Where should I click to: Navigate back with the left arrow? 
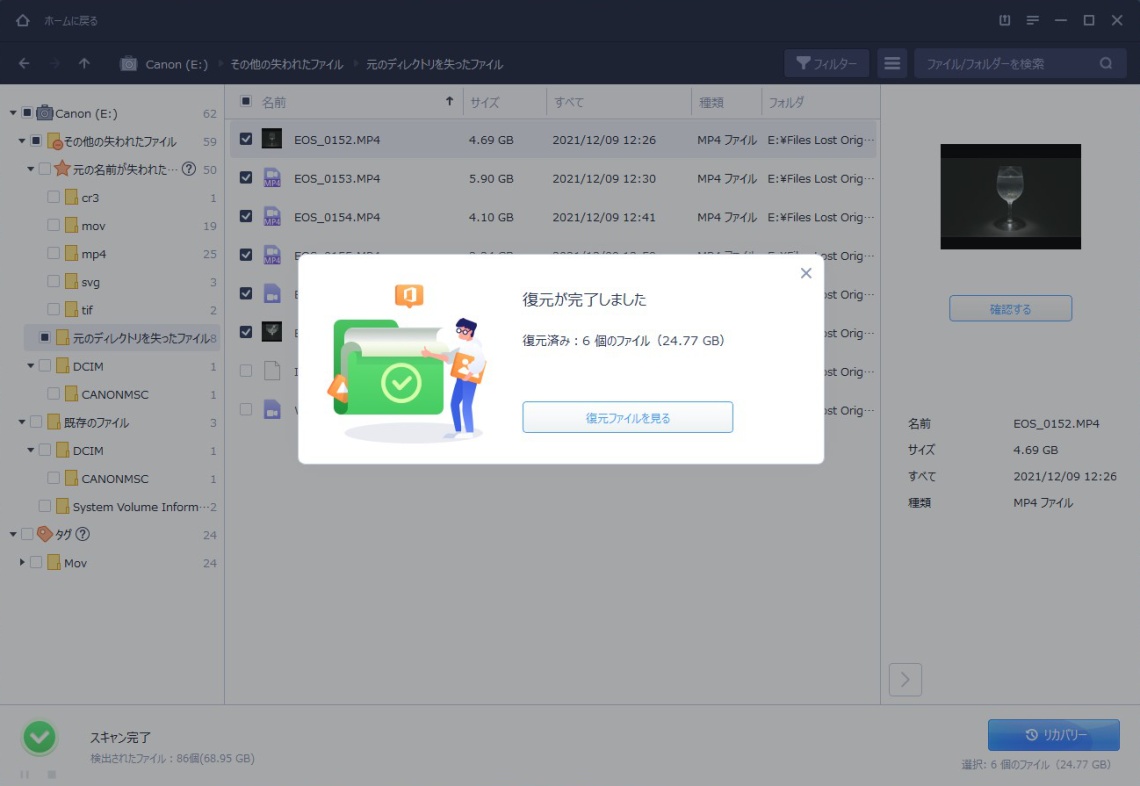coord(24,64)
